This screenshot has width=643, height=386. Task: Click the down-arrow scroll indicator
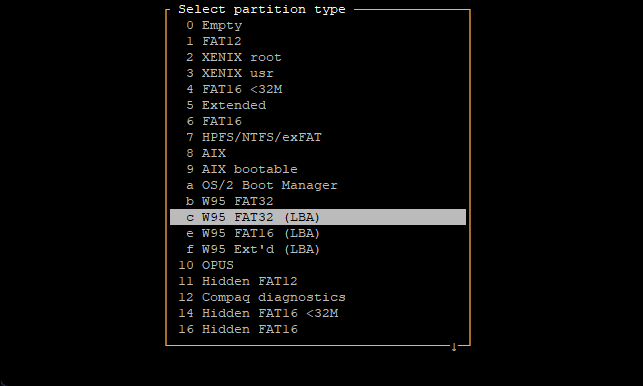(454, 347)
